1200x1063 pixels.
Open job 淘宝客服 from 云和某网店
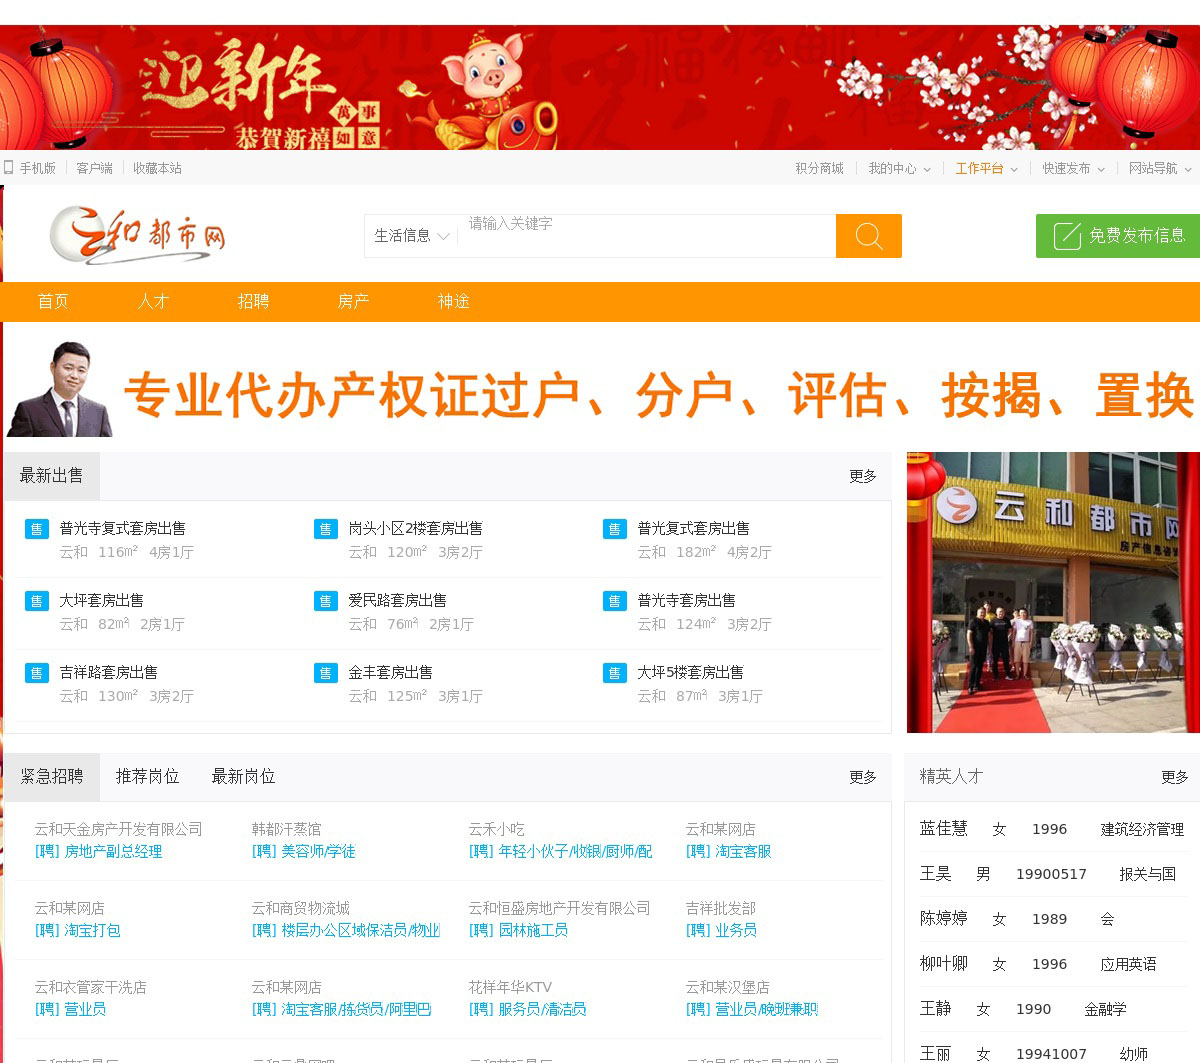click(x=728, y=852)
